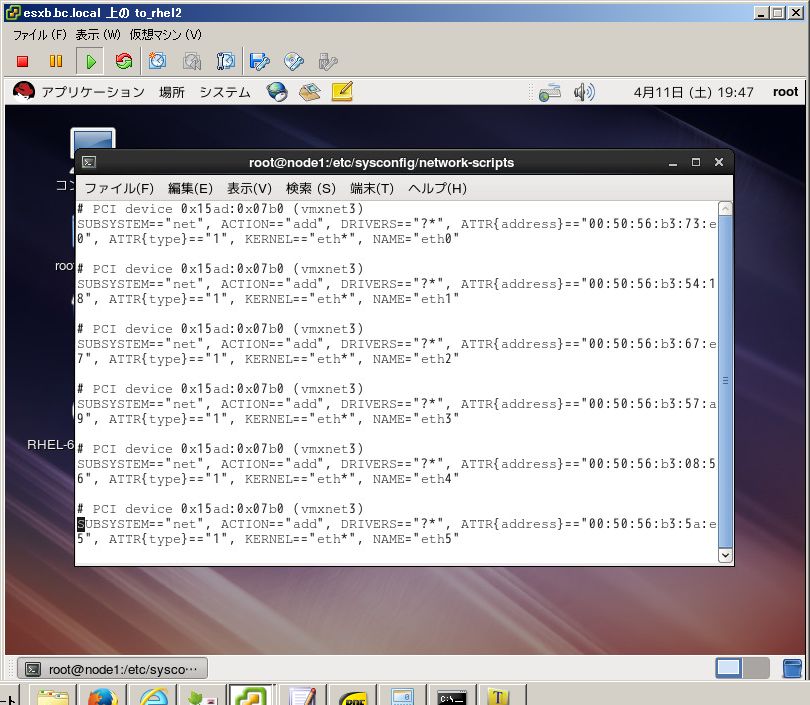Screen dimensions: 810x705
Task: Click the rule line with address 00:50:56:b3:67:e
Action: coord(397,344)
